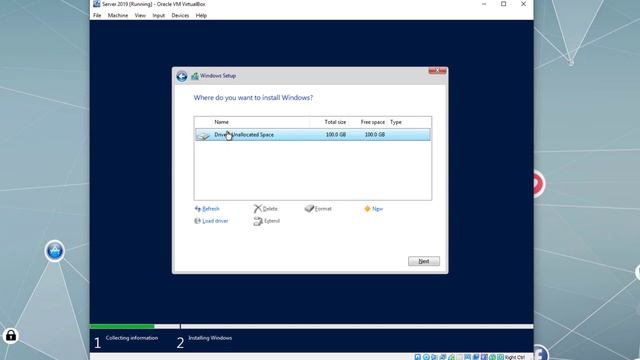The width and height of the screenshot is (640, 360).
Task: Click the Name column header
Action: pos(222,122)
